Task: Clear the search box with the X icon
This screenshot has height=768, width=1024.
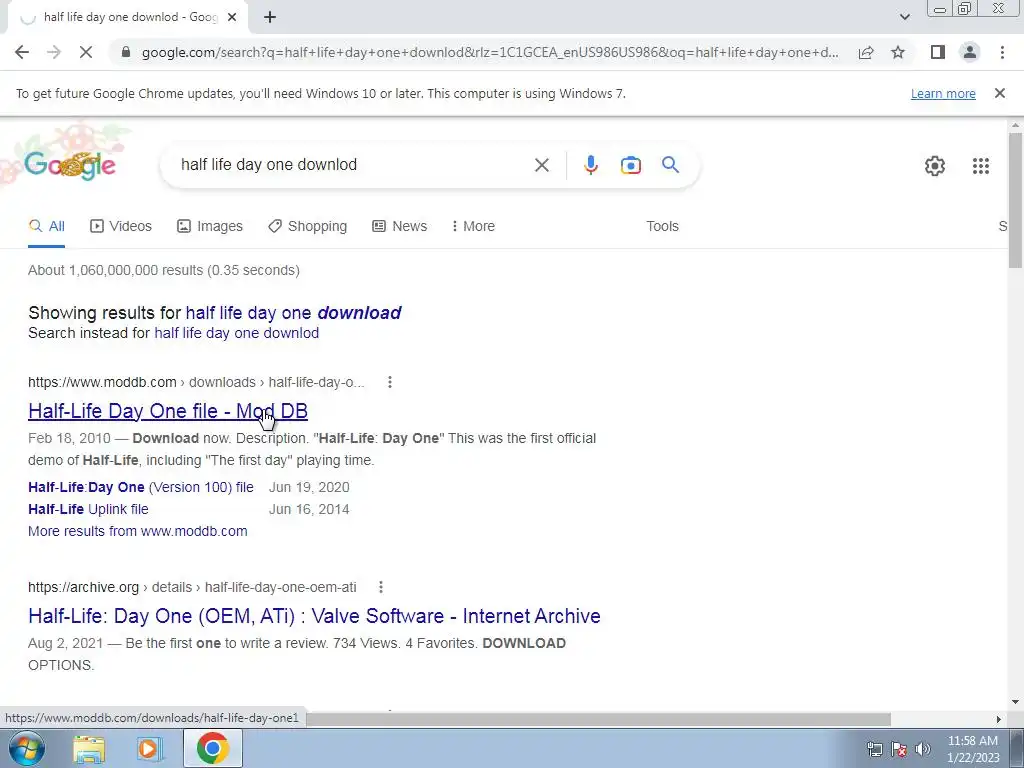Action: point(541,165)
